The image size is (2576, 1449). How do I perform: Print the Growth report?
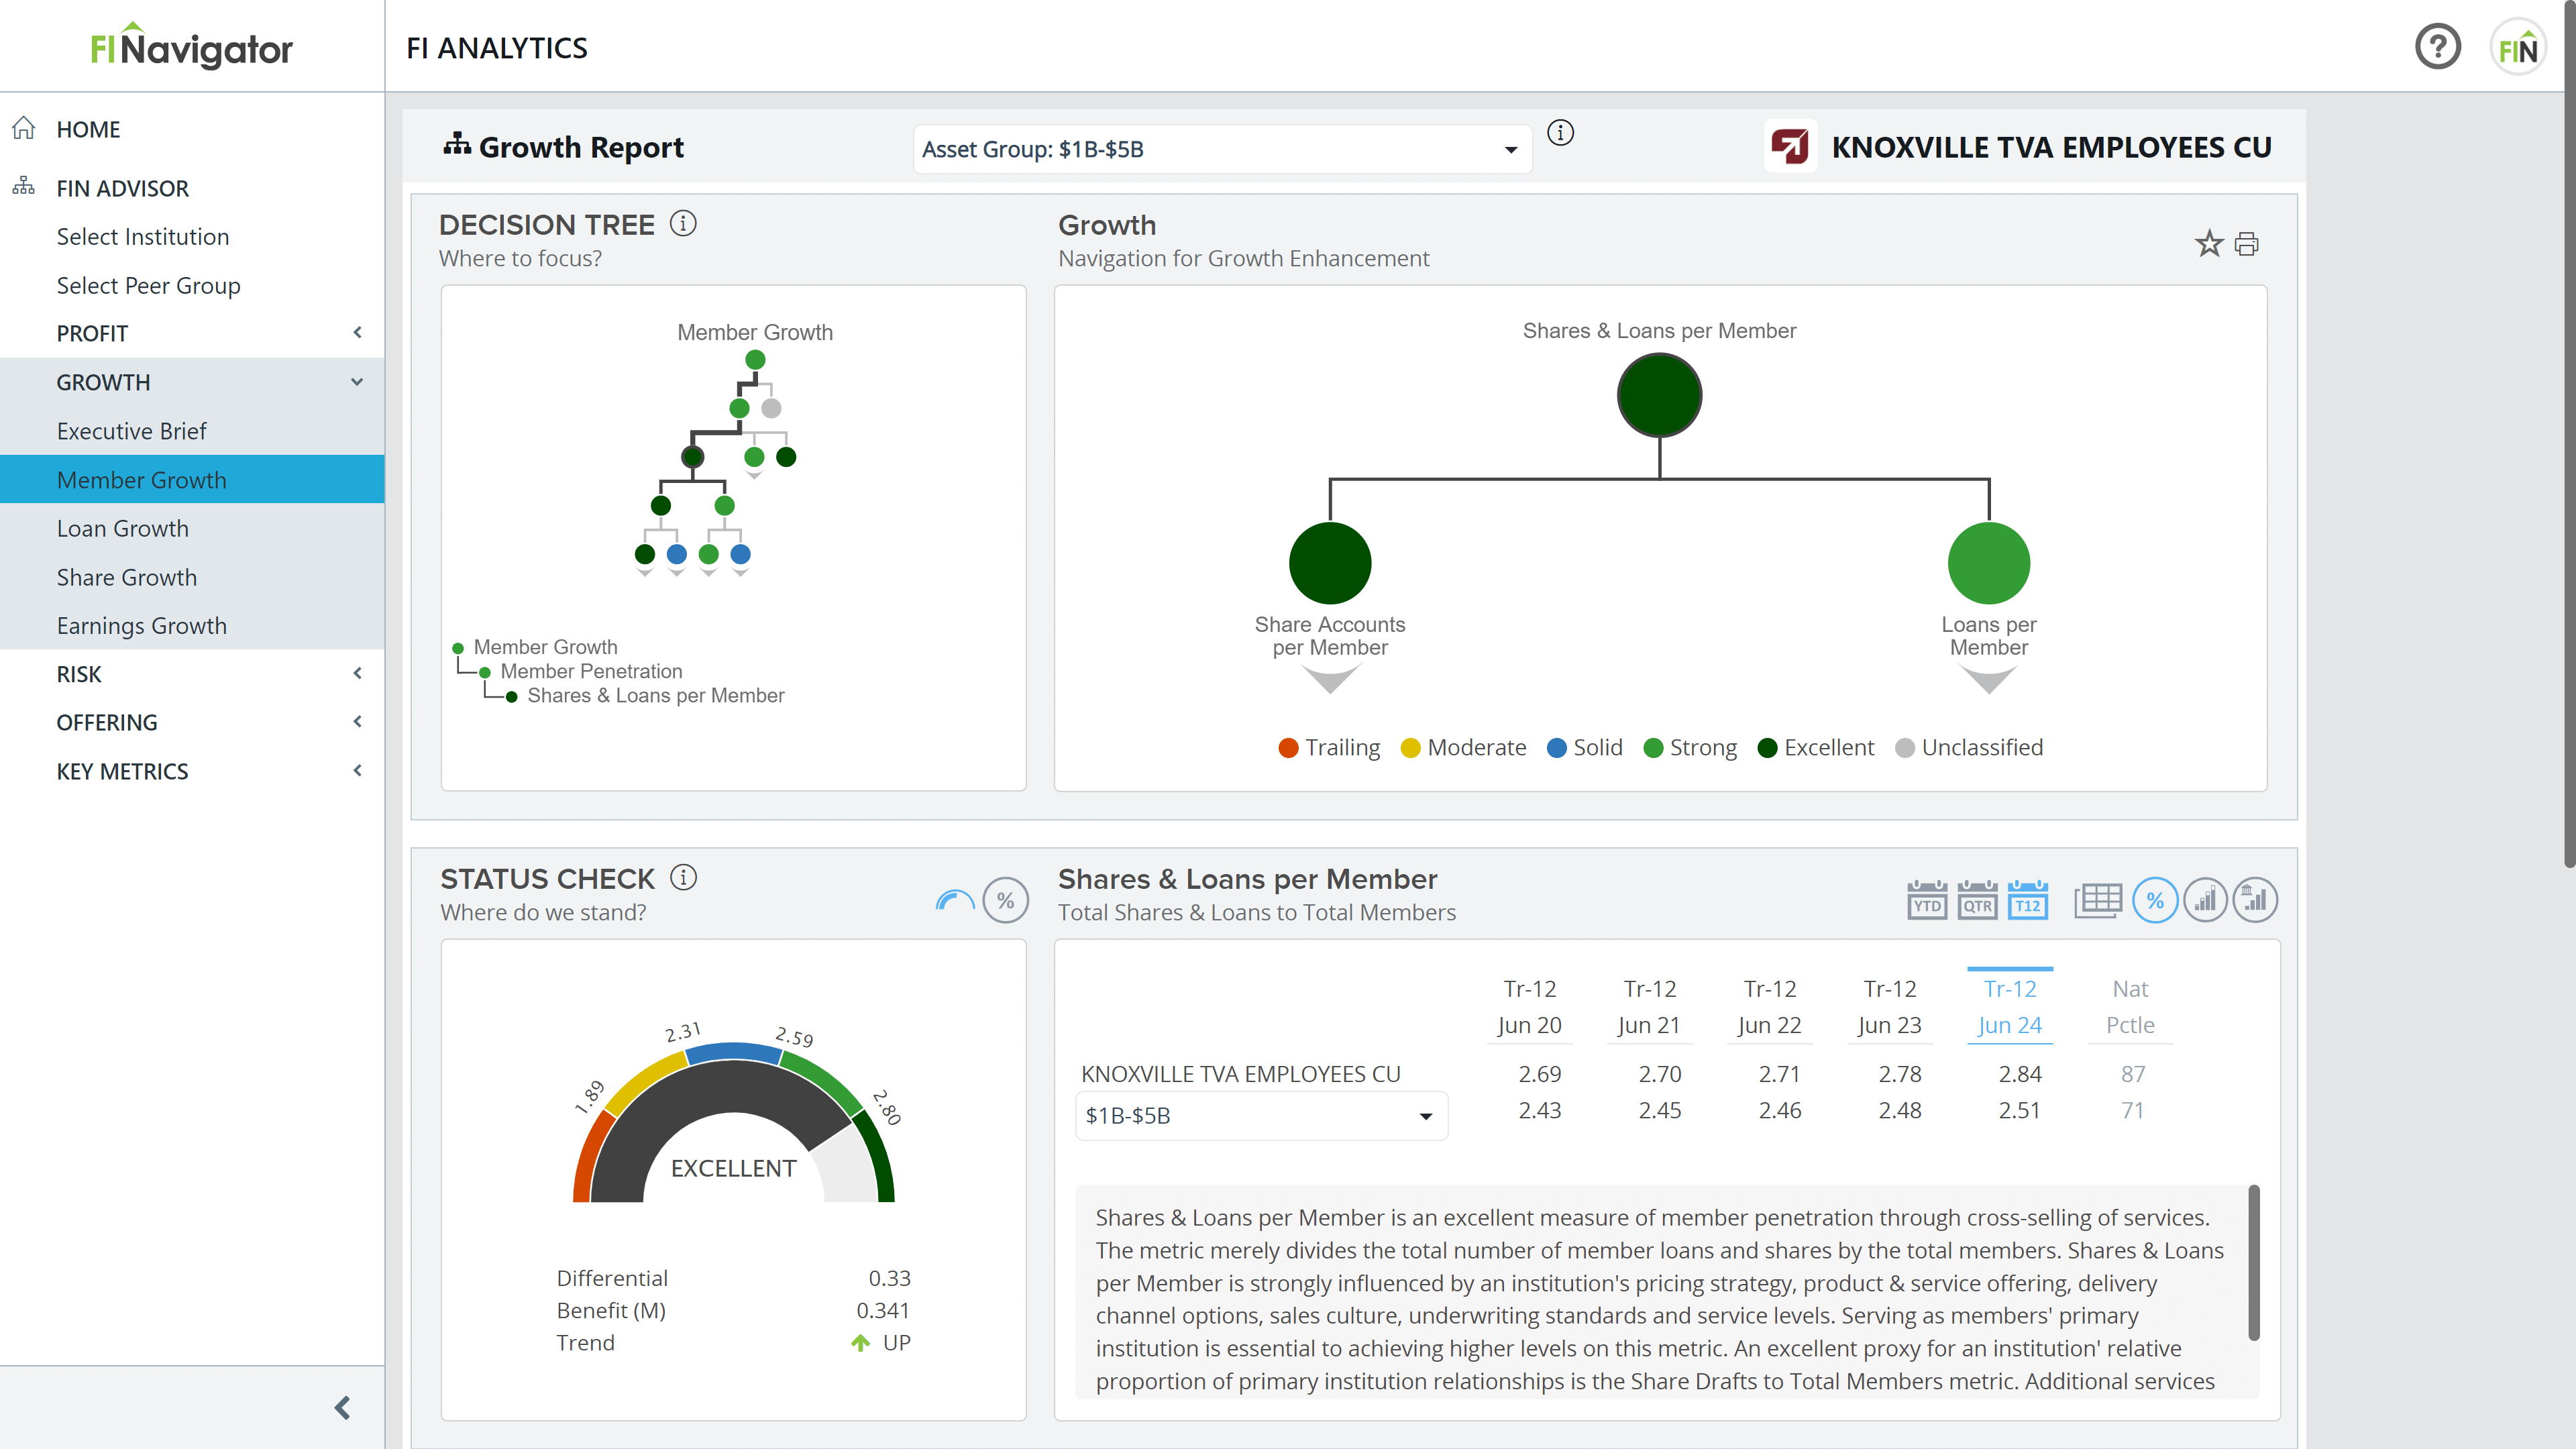[x=2247, y=244]
